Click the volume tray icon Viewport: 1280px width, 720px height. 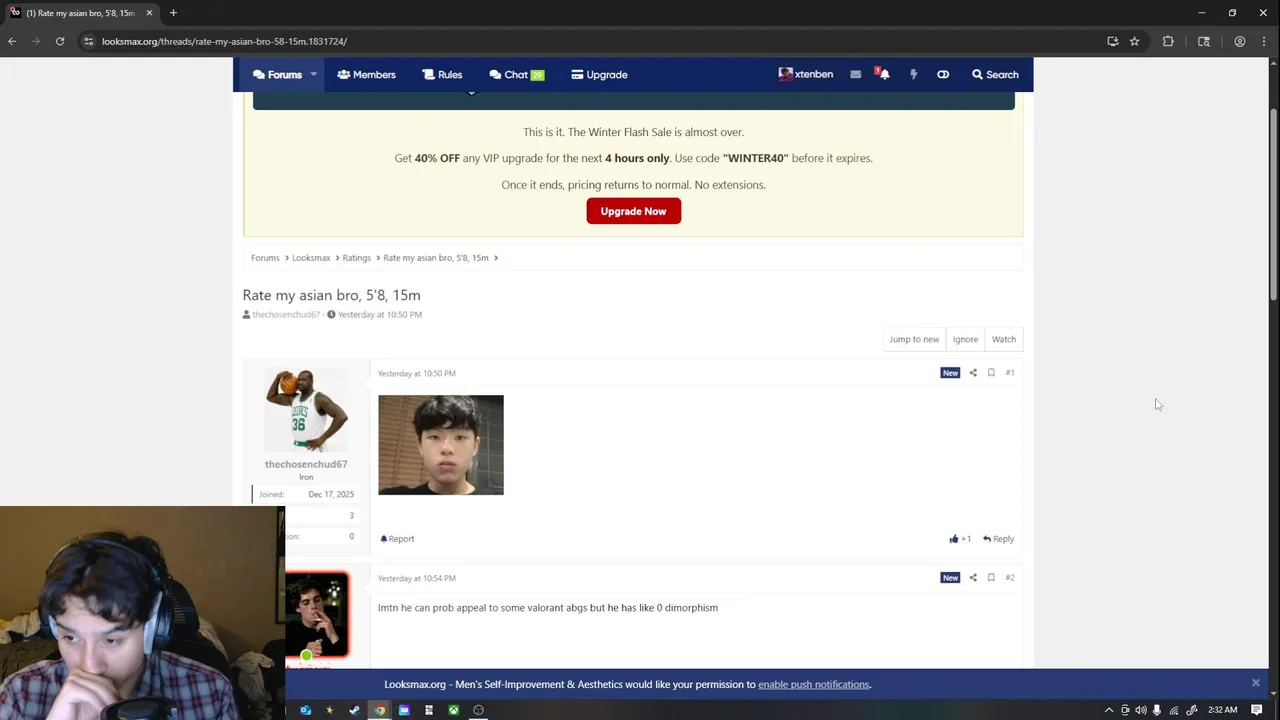[1141, 710]
